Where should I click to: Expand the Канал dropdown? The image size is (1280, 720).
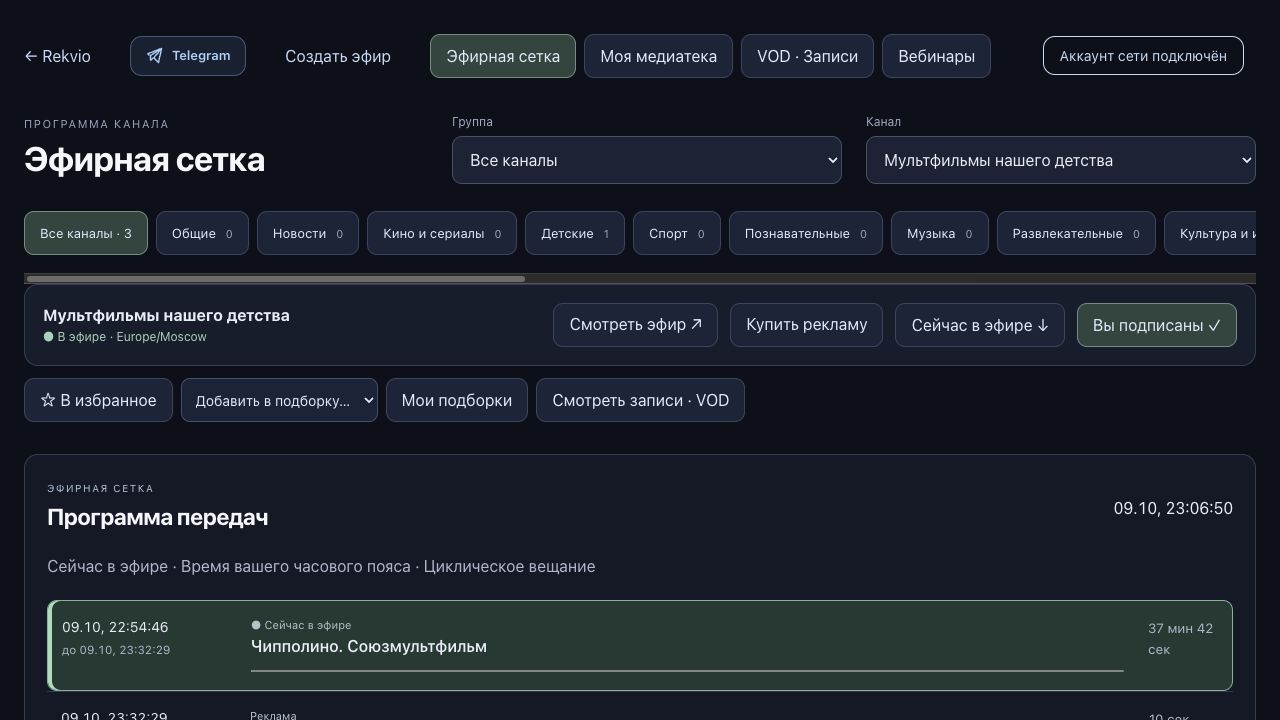tap(1061, 160)
